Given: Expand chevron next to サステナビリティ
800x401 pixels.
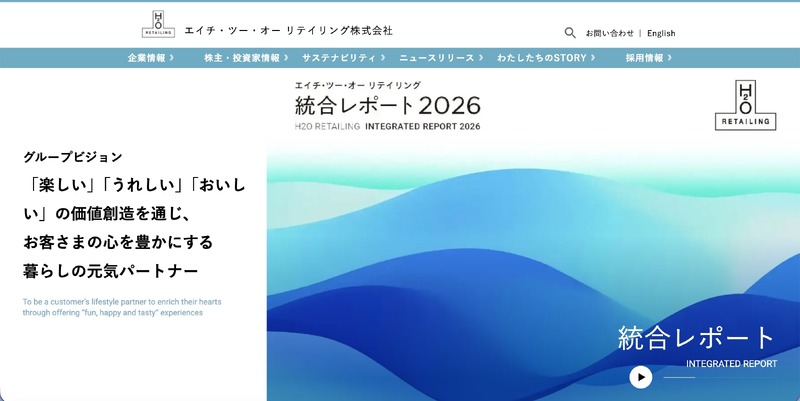Looking at the screenshot, I should pos(383,58).
